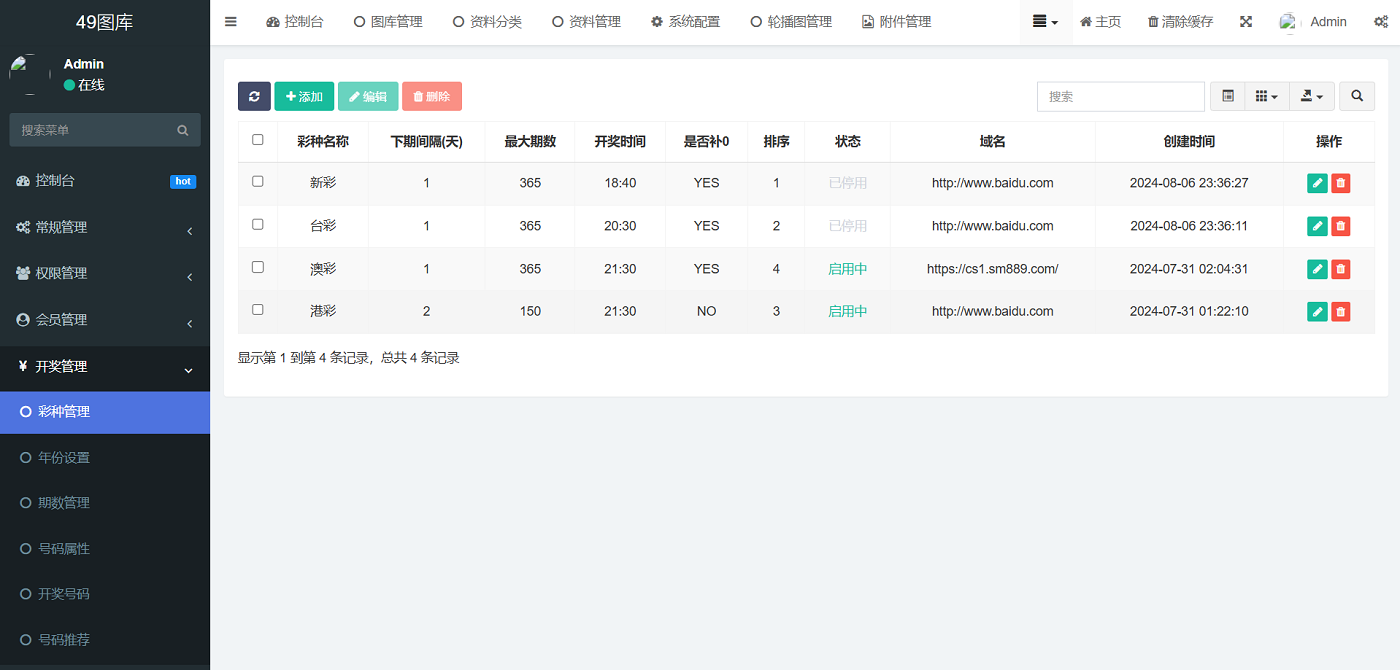The height and width of the screenshot is (670, 1400).
Task: Click the delete trash icon for 港彩 row
Action: (x=1340, y=311)
